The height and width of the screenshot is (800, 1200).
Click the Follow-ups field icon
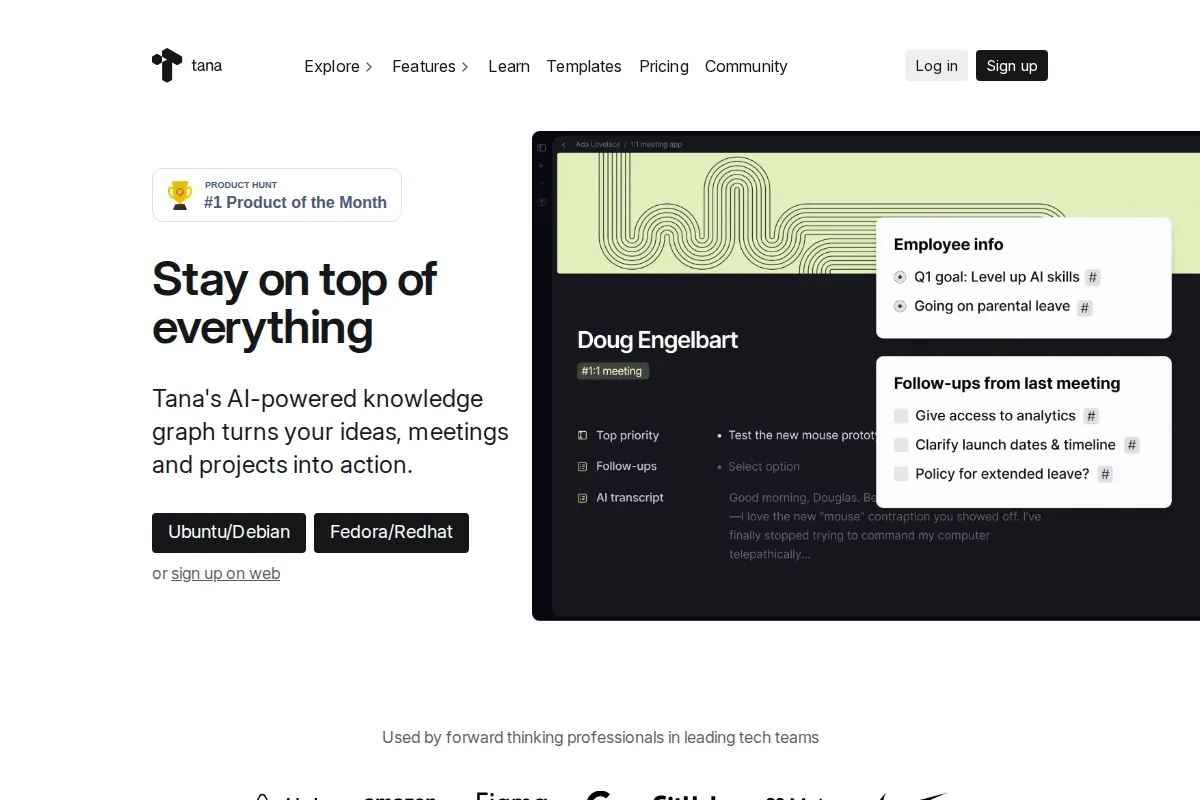(582, 467)
